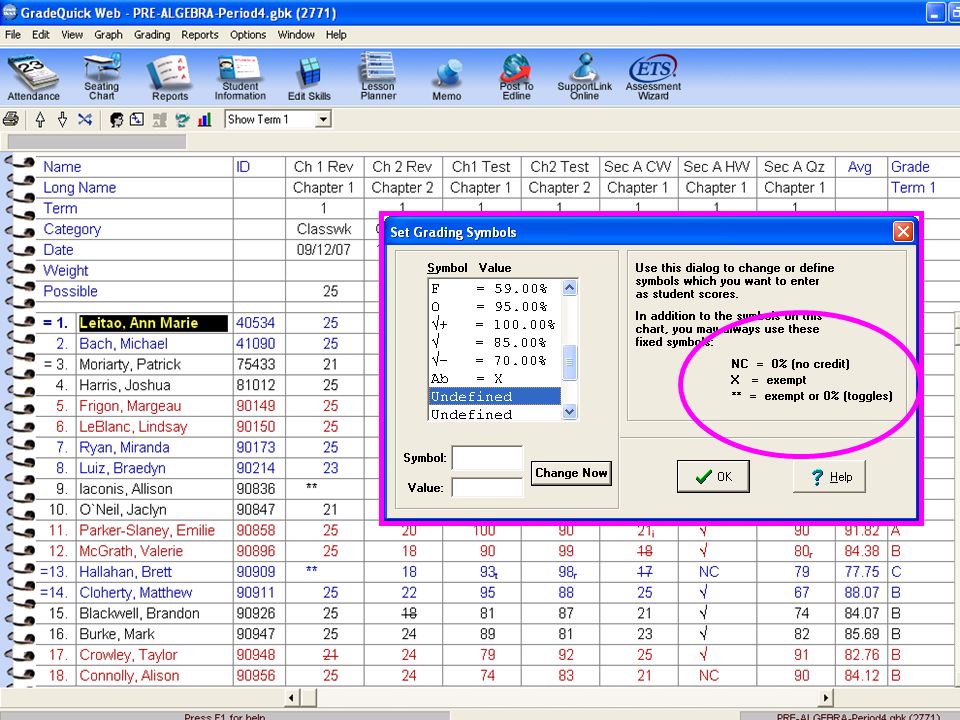Image resolution: width=960 pixels, height=720 pixels.
Task: Open the Memo pushpin tool
Action: click(446, 80)
